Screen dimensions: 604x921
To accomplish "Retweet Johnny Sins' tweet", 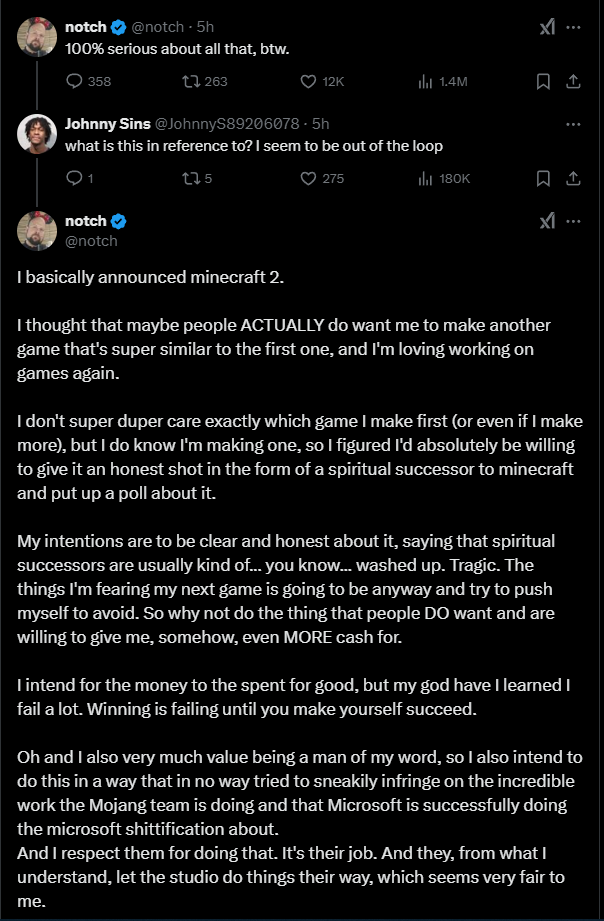I will click(x=197, y=178).
